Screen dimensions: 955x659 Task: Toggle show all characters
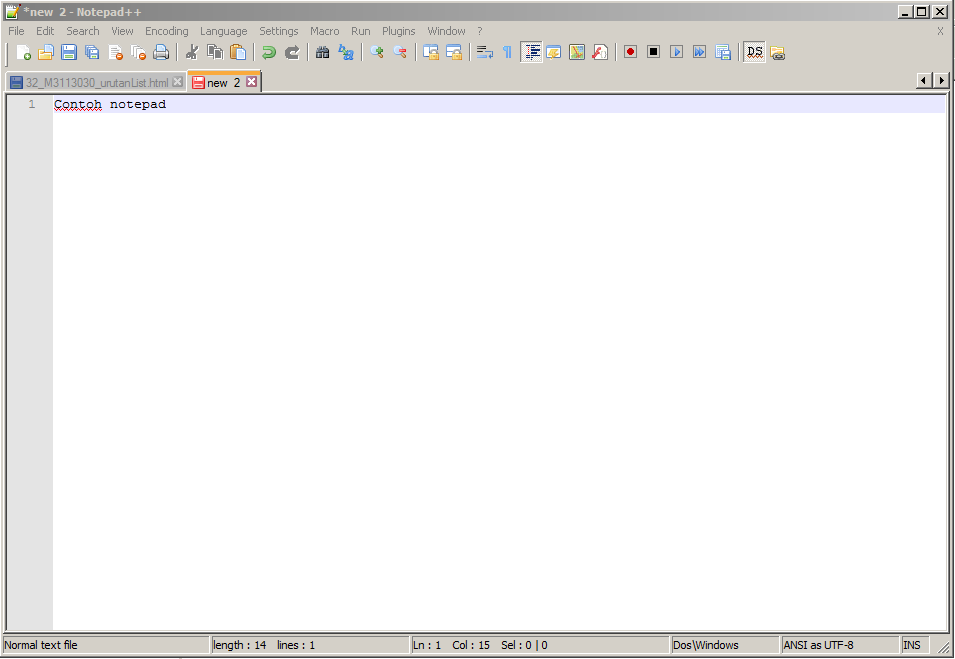[x=508, y=51]
